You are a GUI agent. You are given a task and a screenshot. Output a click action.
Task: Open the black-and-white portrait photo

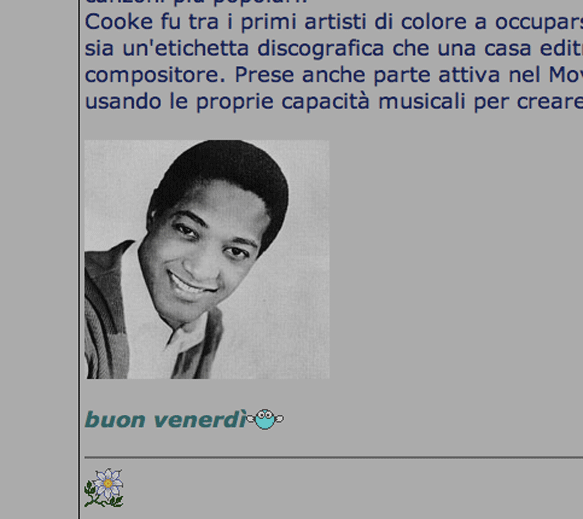tap(207, 260)
